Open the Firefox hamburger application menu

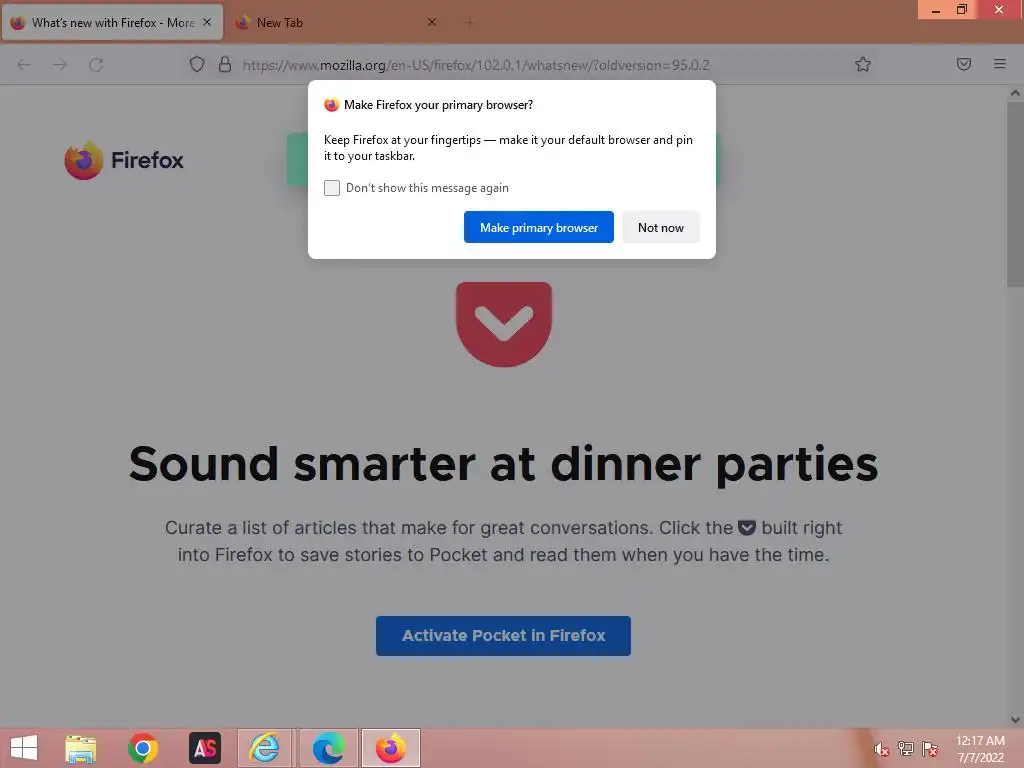click(x=1000, y=64)
